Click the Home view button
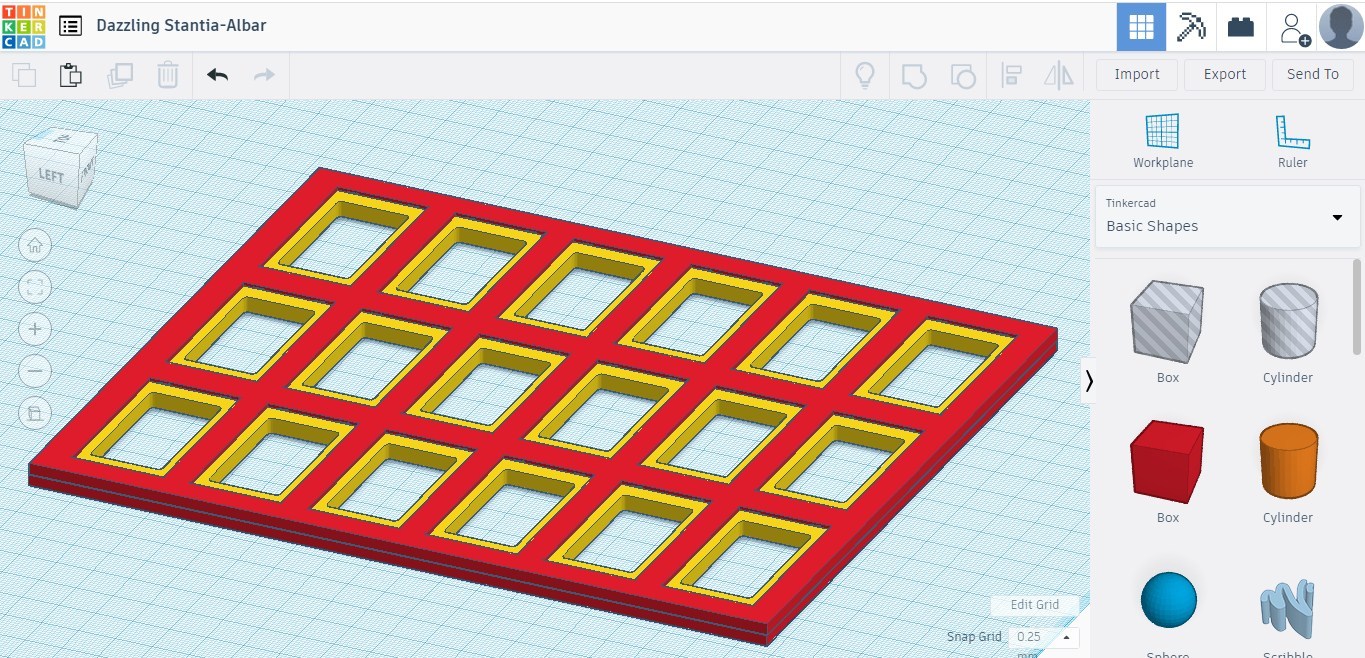Viewport: 1365px width, 658px height. pyautogui.click(x=35, y=245)
